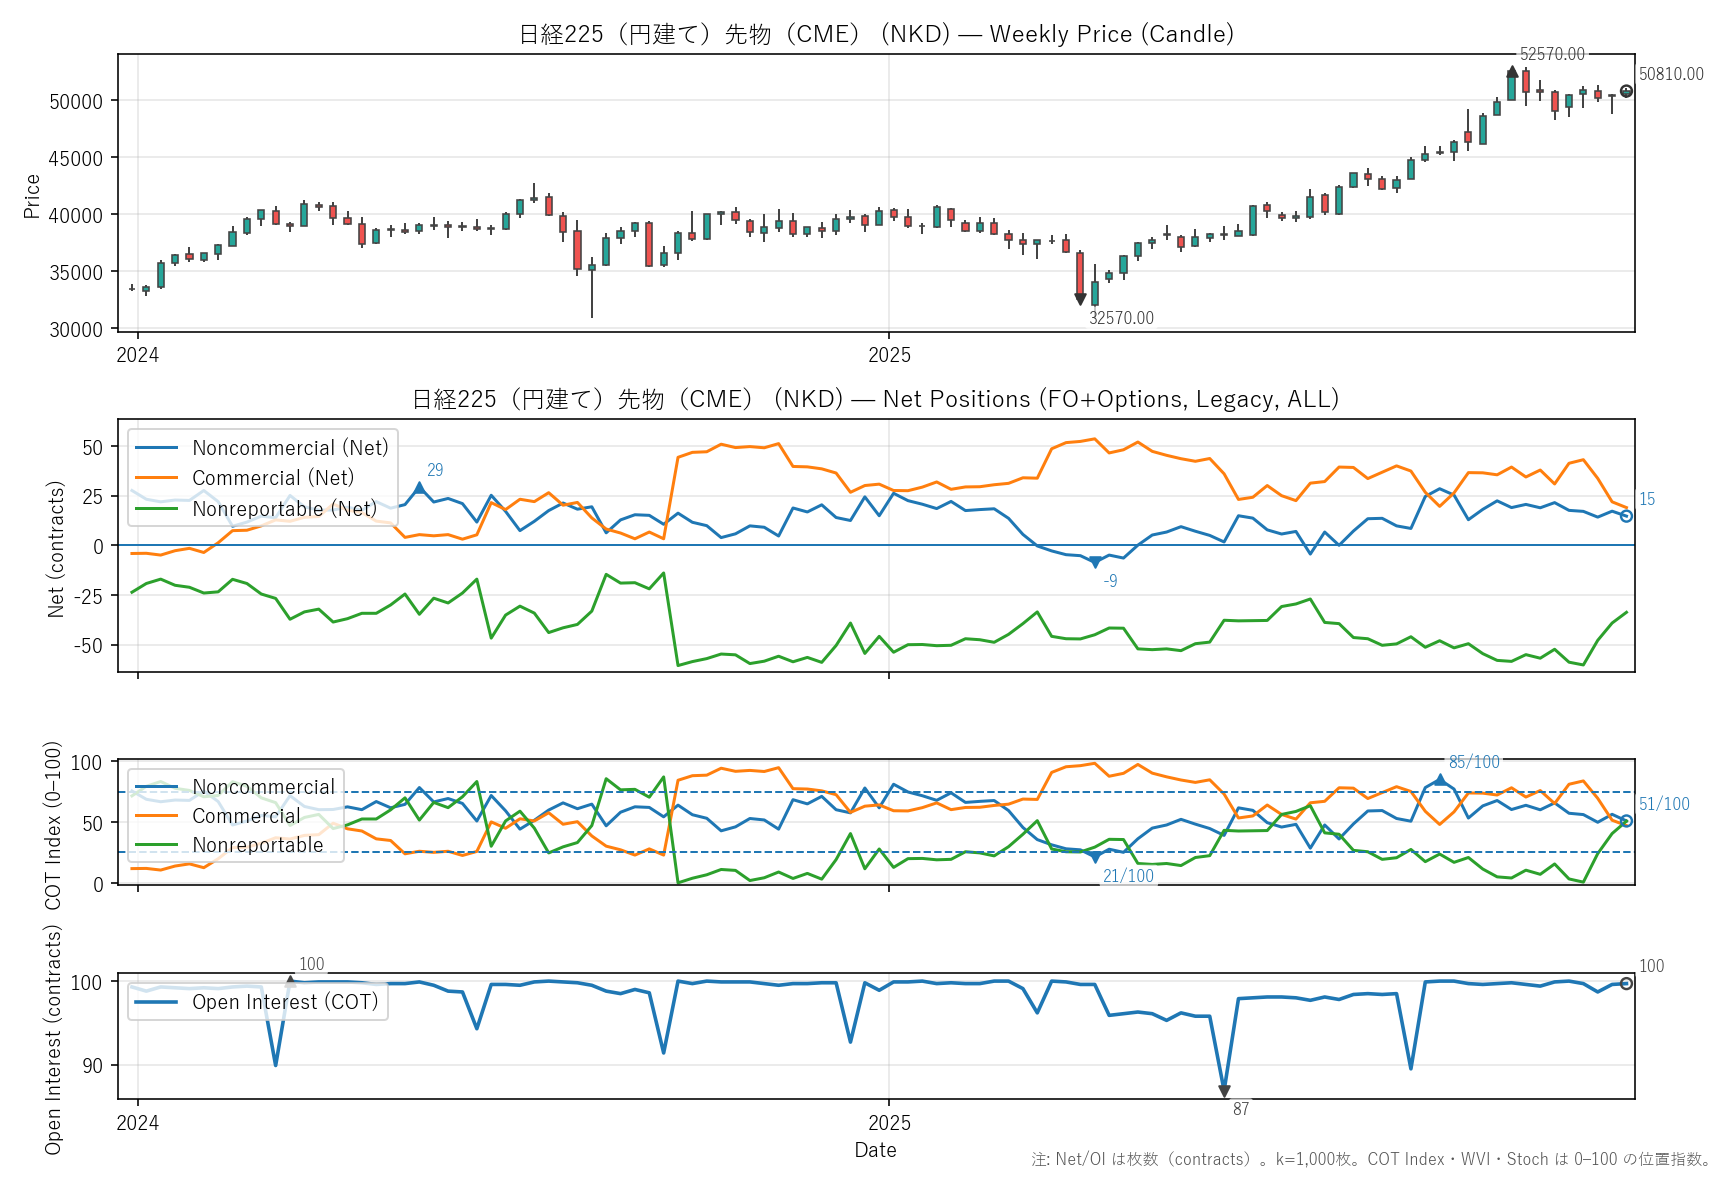Click the latest COT Index circle labeled 51/100

(1626, 821)
